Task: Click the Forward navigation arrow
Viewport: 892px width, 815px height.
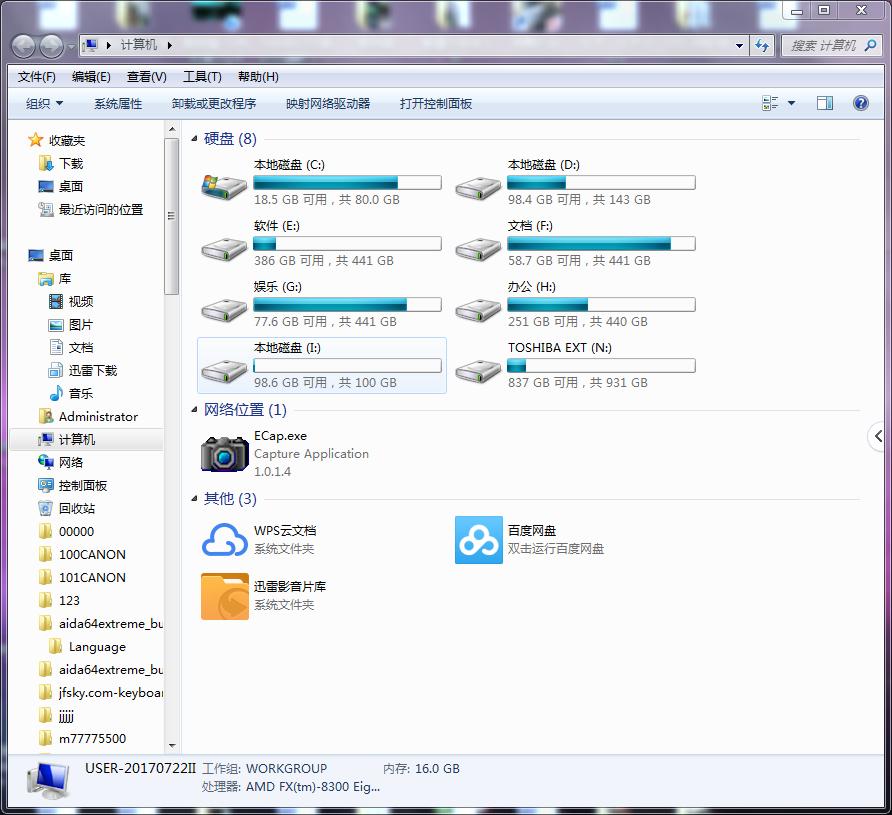Action: click(x=51, y=46)
